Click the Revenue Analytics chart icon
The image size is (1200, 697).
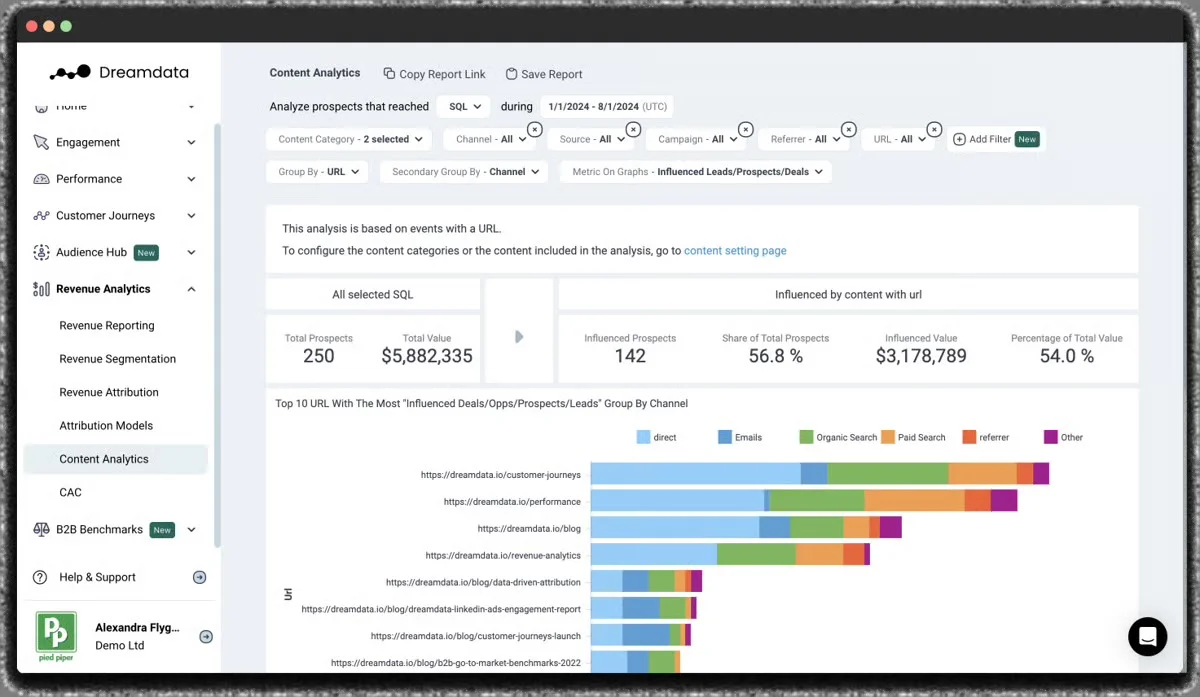(41, 289)
